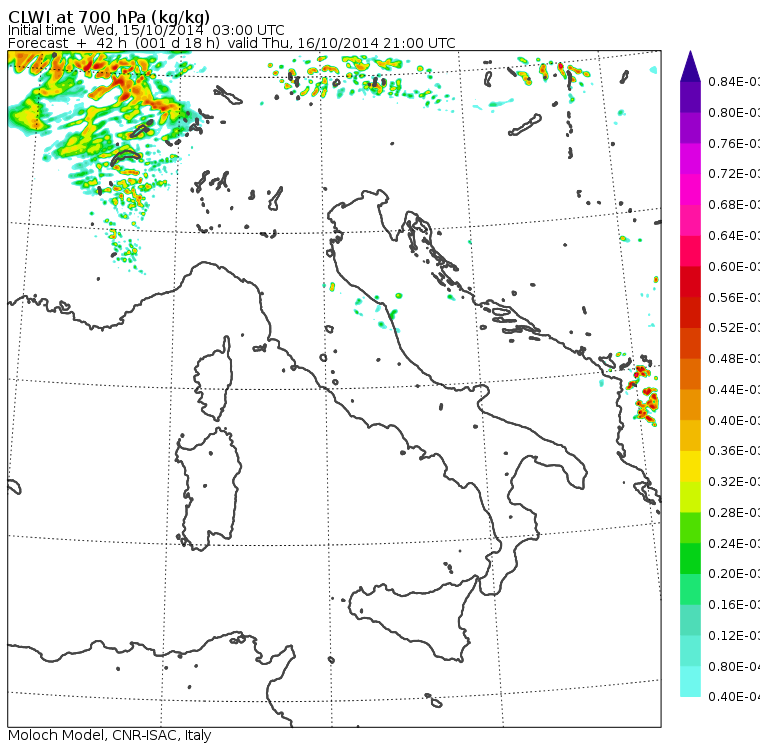760x749 pixels.
Task: Choose the red band between 0.56E-03 and 0.60E-03
Action: pos(690,282)
